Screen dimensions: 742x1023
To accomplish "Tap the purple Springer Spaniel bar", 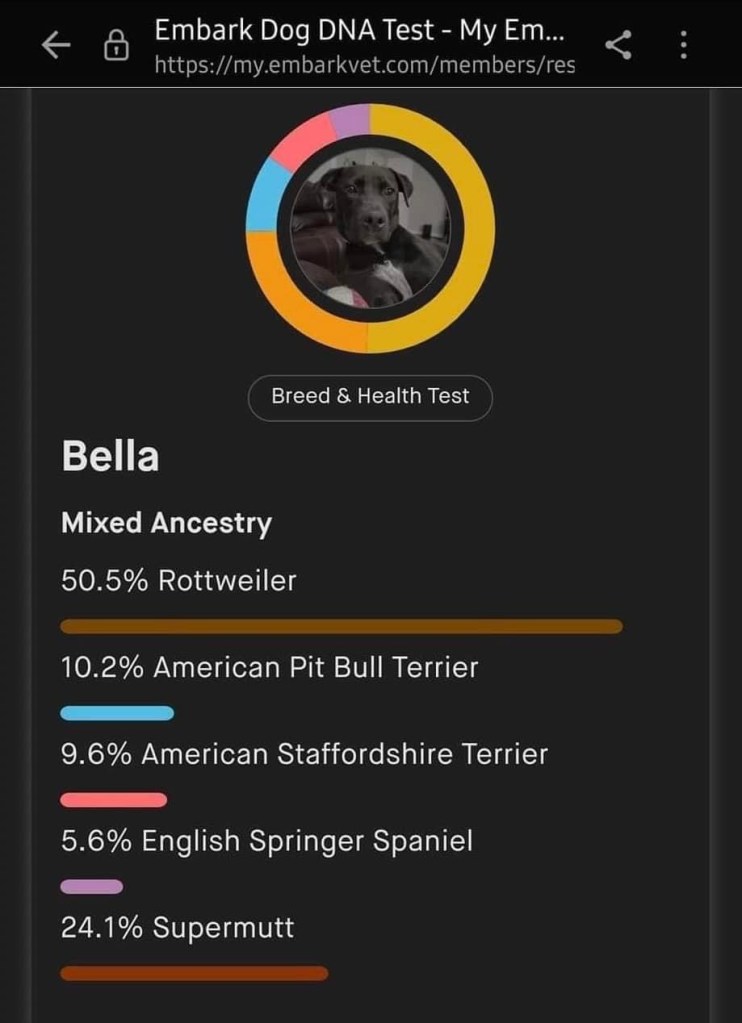I will (92, 886).
